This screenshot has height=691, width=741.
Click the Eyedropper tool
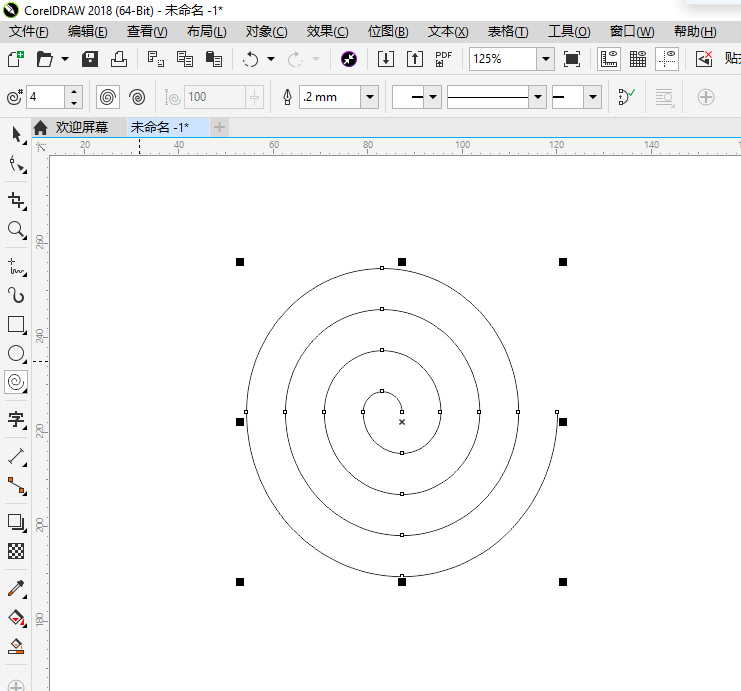(16, 588)
